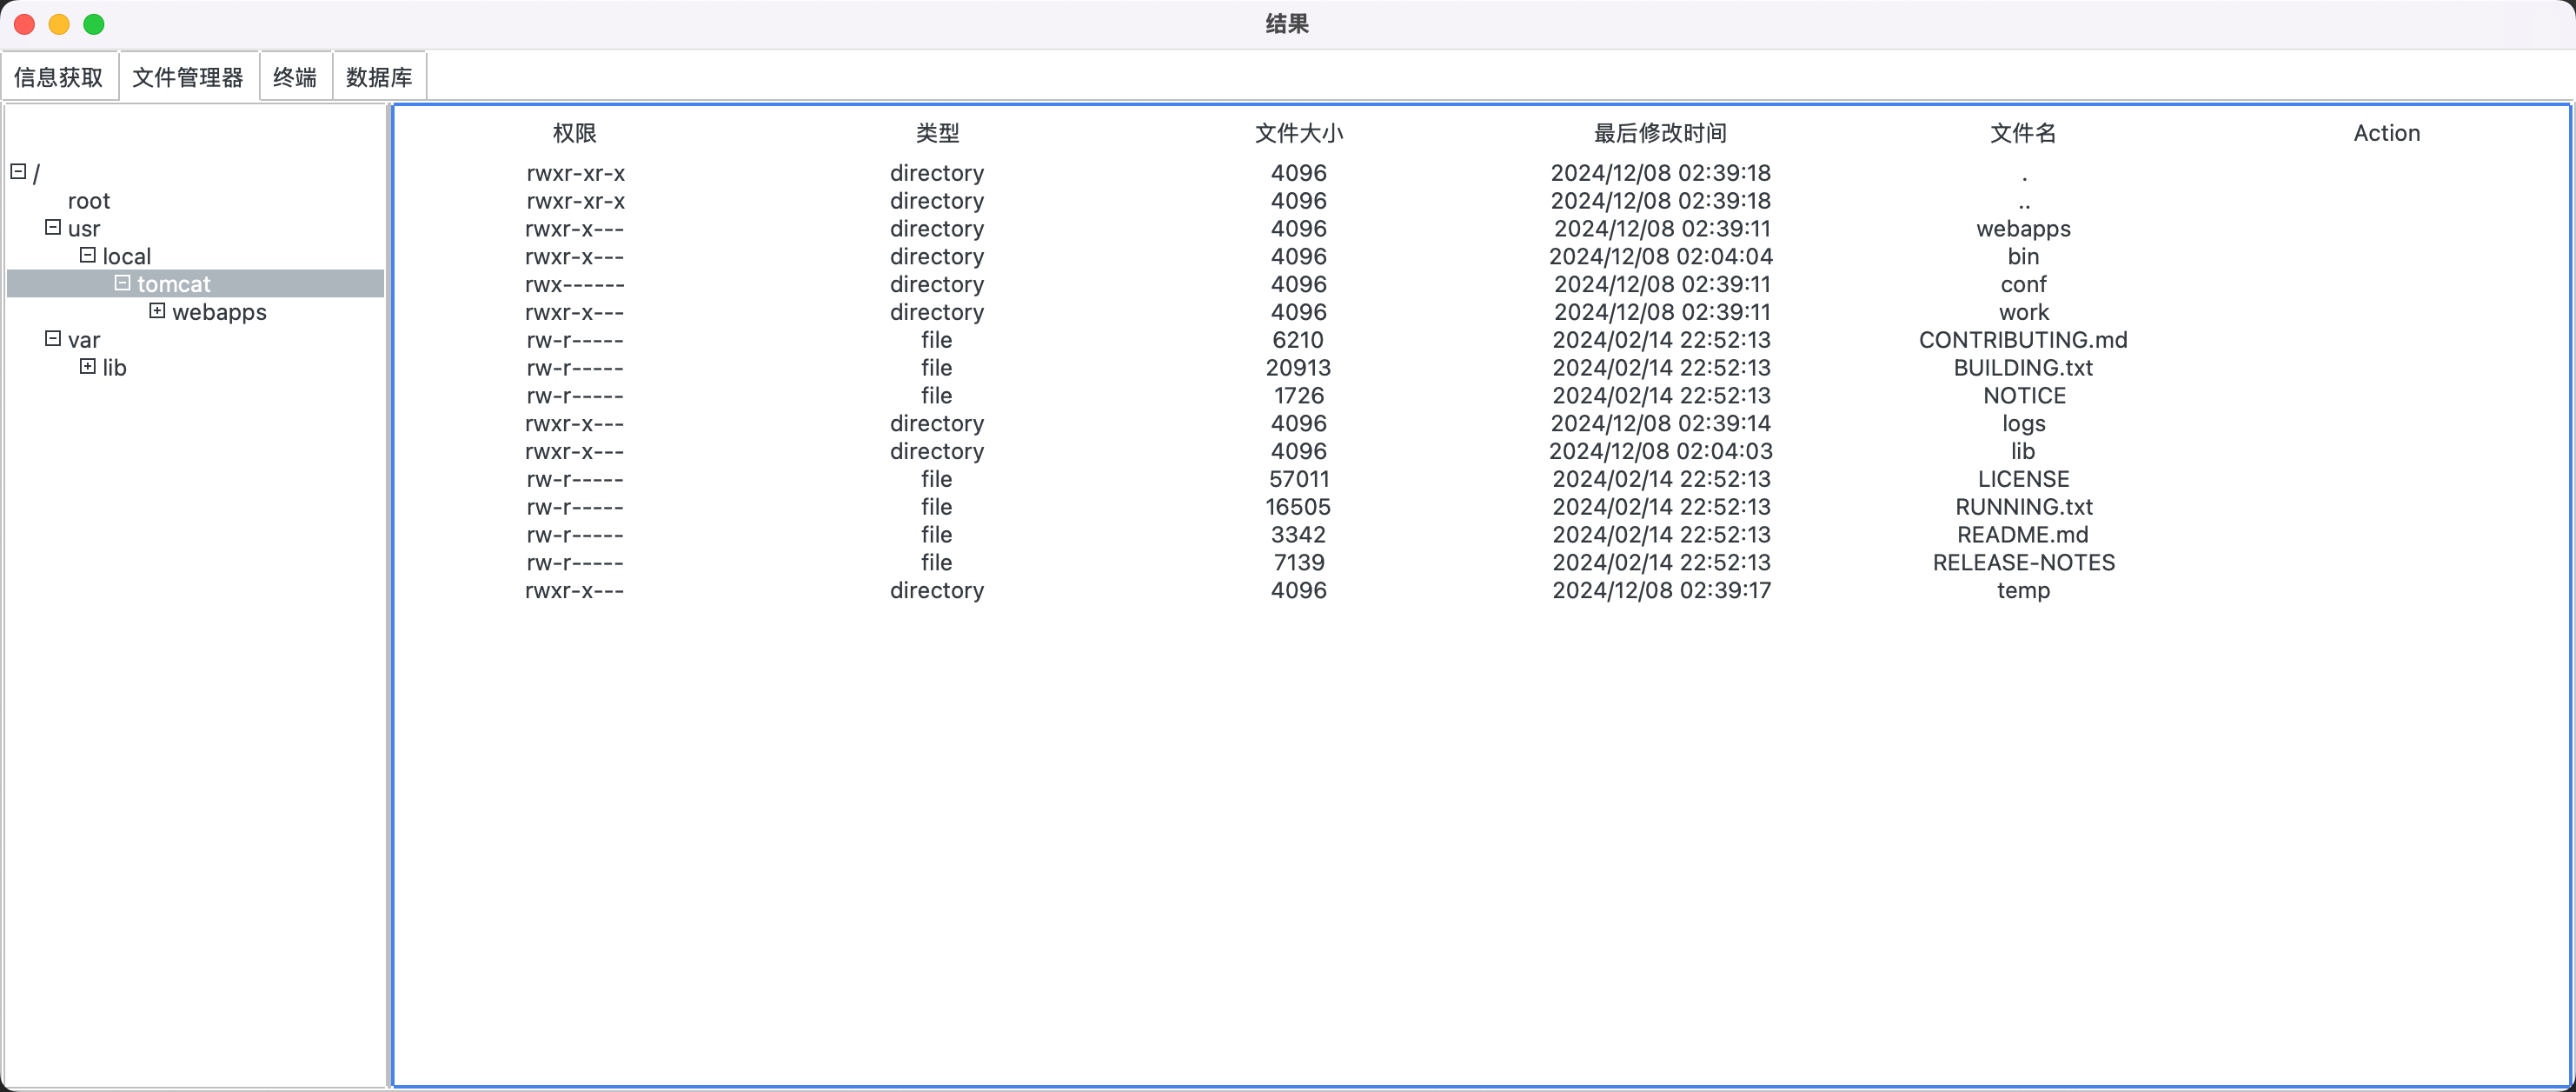Switch to the 信息获取 tab

pyautogui.click(x=59, y=77)
